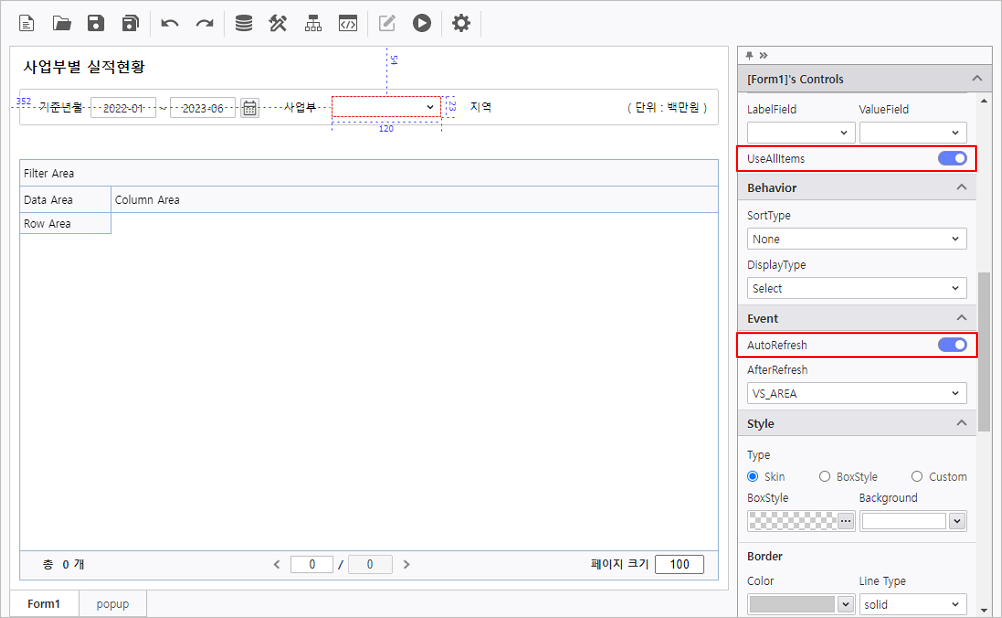Disable the AutoRefresh toggle
This screenshot has width=1002, height=618.
coord(952,345)
